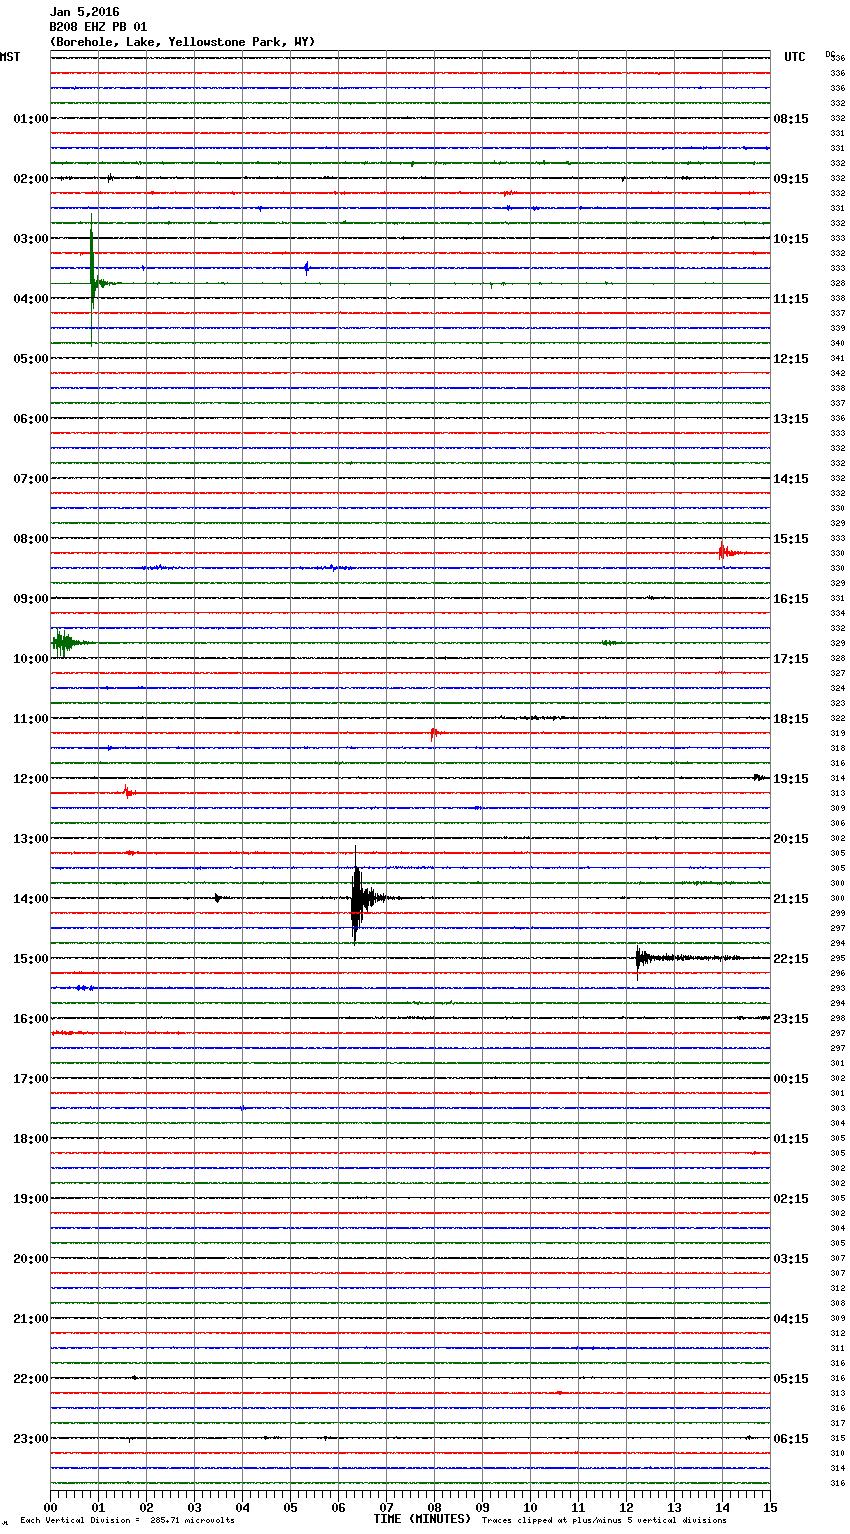The image size is (850, 1534).
Task: Click the 00:15 UTC time label
Action: 791,1079
